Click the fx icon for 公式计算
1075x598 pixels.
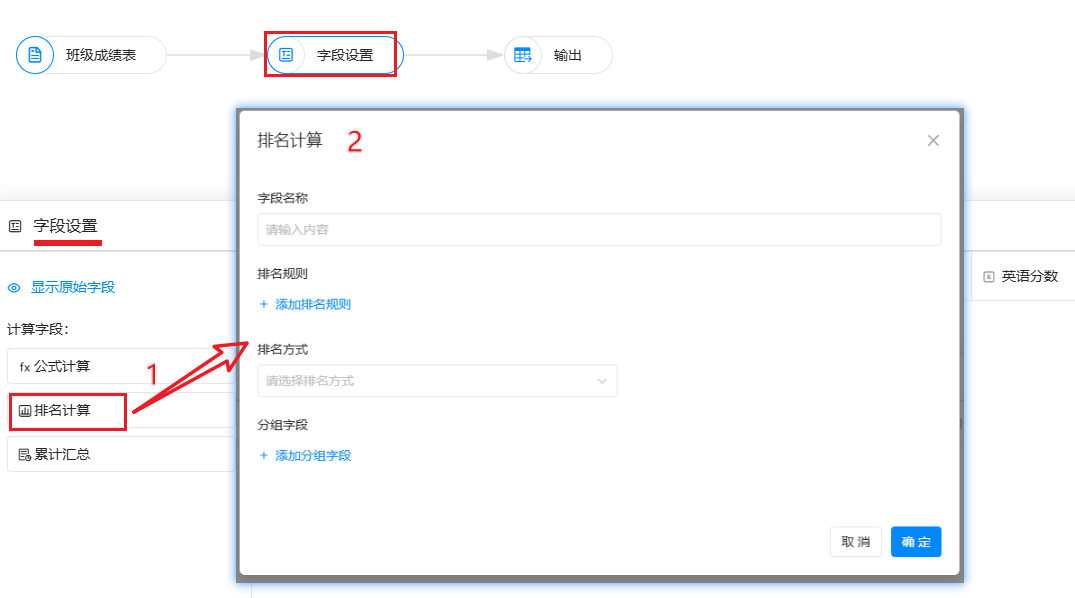[x=25, y=367]
